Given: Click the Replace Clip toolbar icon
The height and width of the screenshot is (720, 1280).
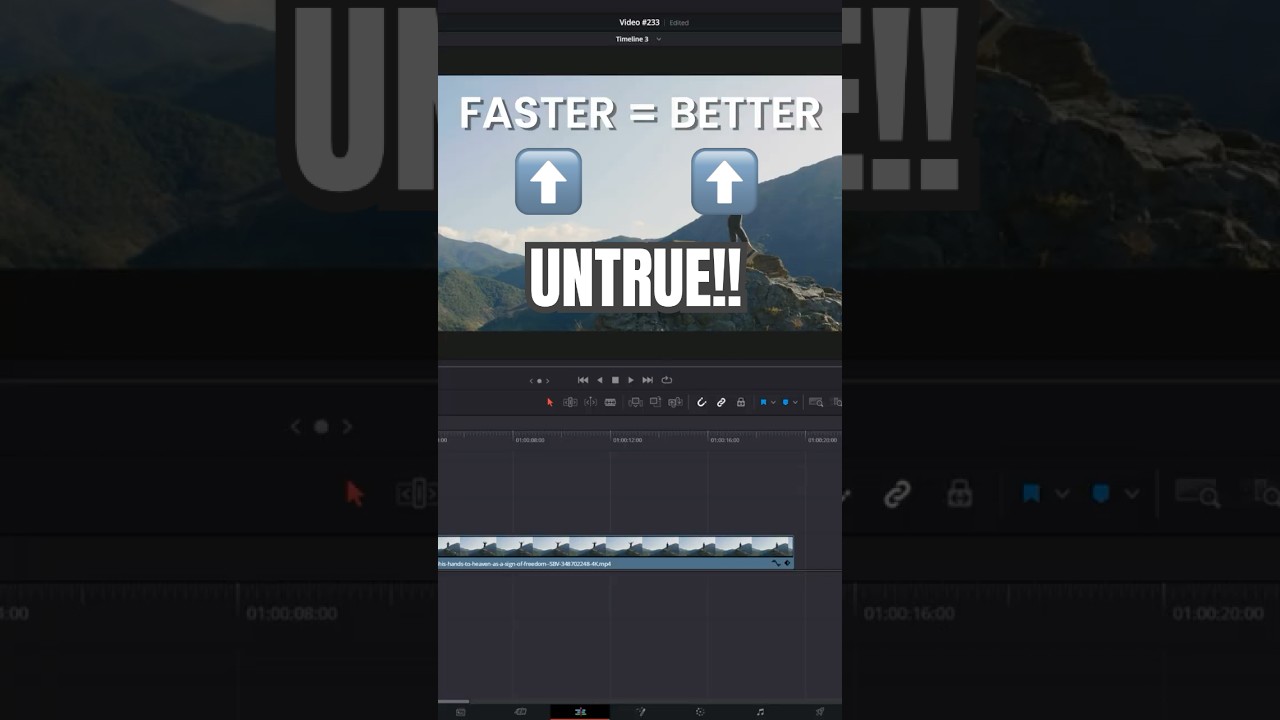Looking at the screenshot, I should [x=675, y=402].
